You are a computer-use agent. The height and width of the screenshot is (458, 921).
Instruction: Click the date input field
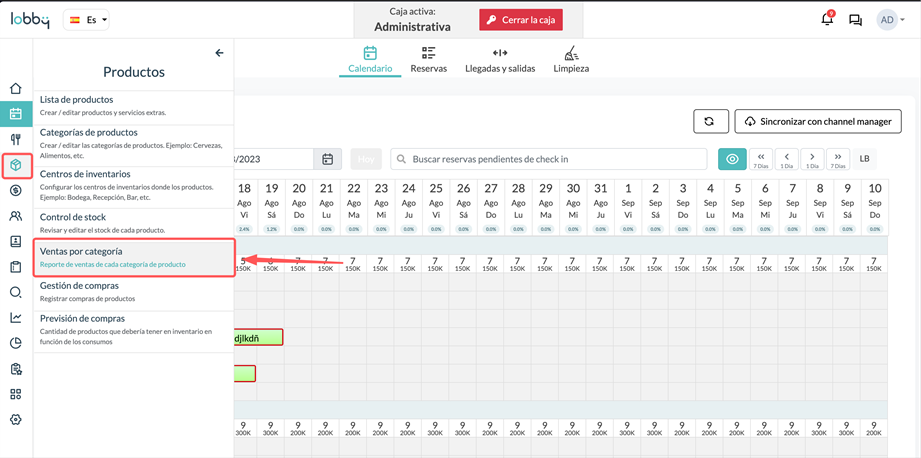pyautogui.click(x=275, y=159)
